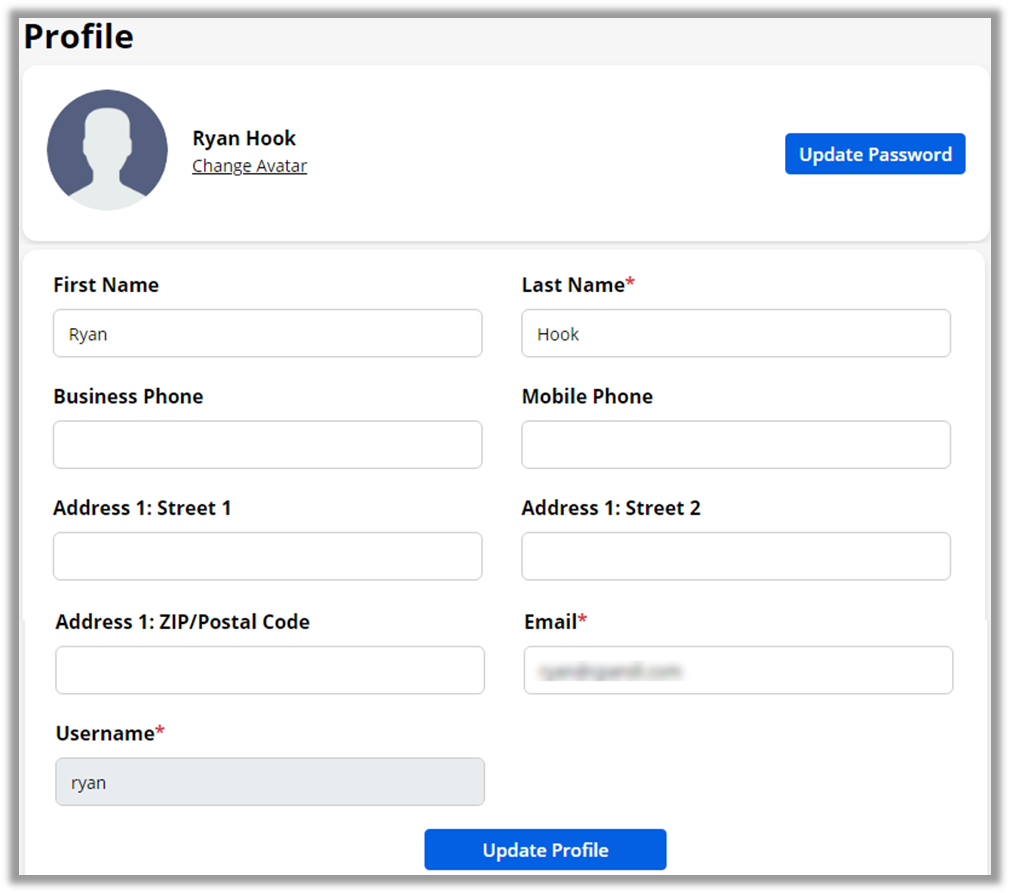Submit with the Update Profile button
Viewport: 1011px width, 893px height.
pos(545,850)
